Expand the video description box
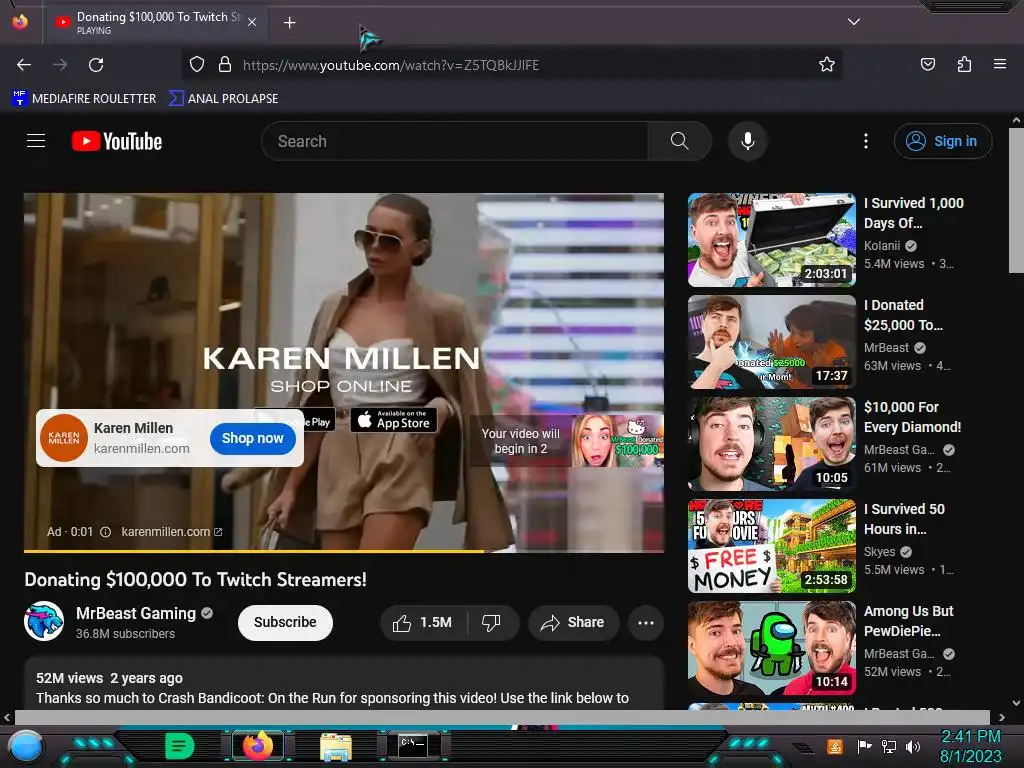1024x768 pixels. pos(344,684)
